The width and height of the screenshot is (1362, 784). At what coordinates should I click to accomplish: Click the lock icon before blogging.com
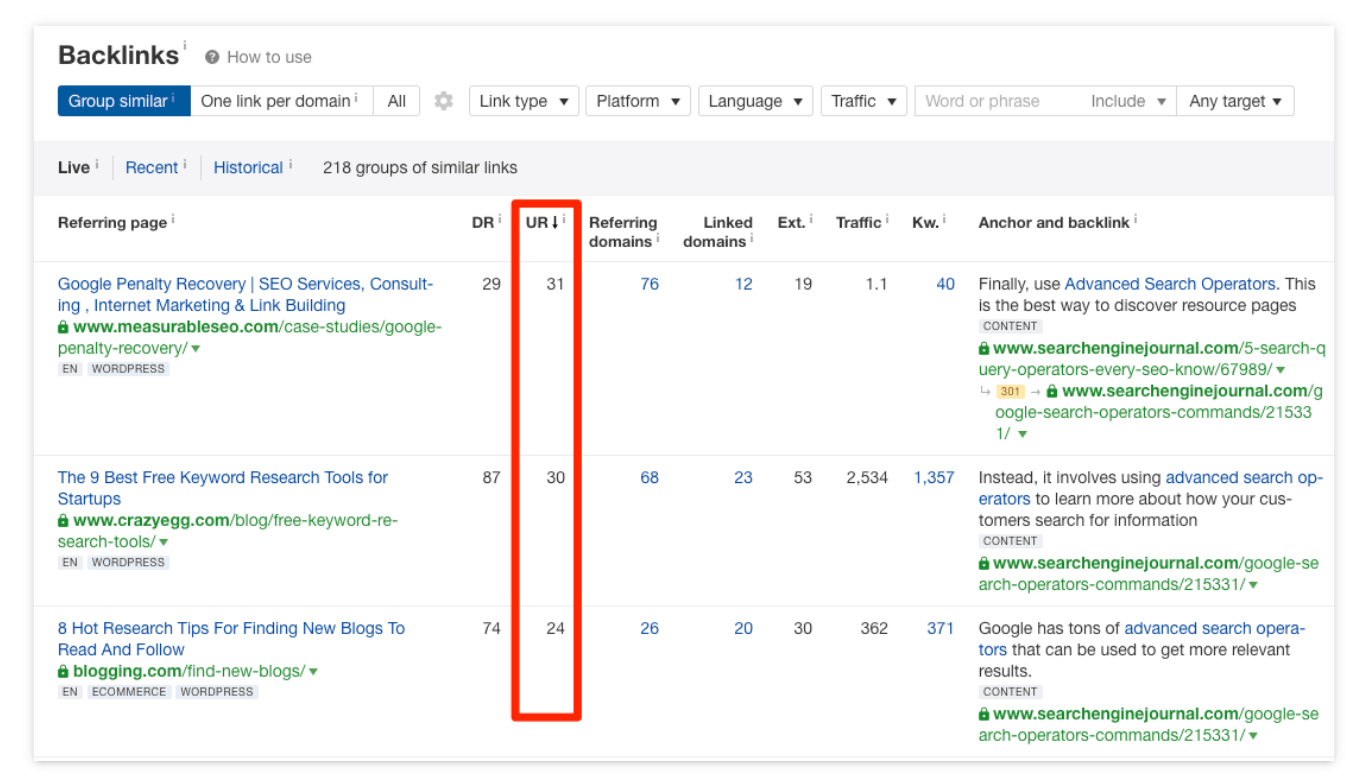[64, 672]
